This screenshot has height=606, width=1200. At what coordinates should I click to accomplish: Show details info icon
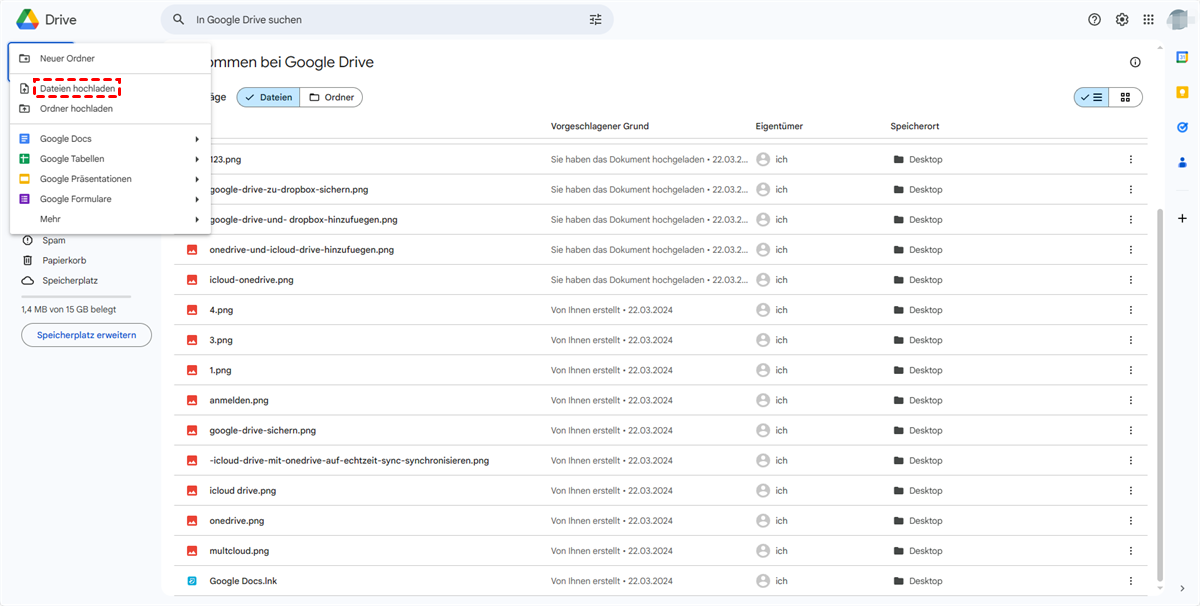1135,62
